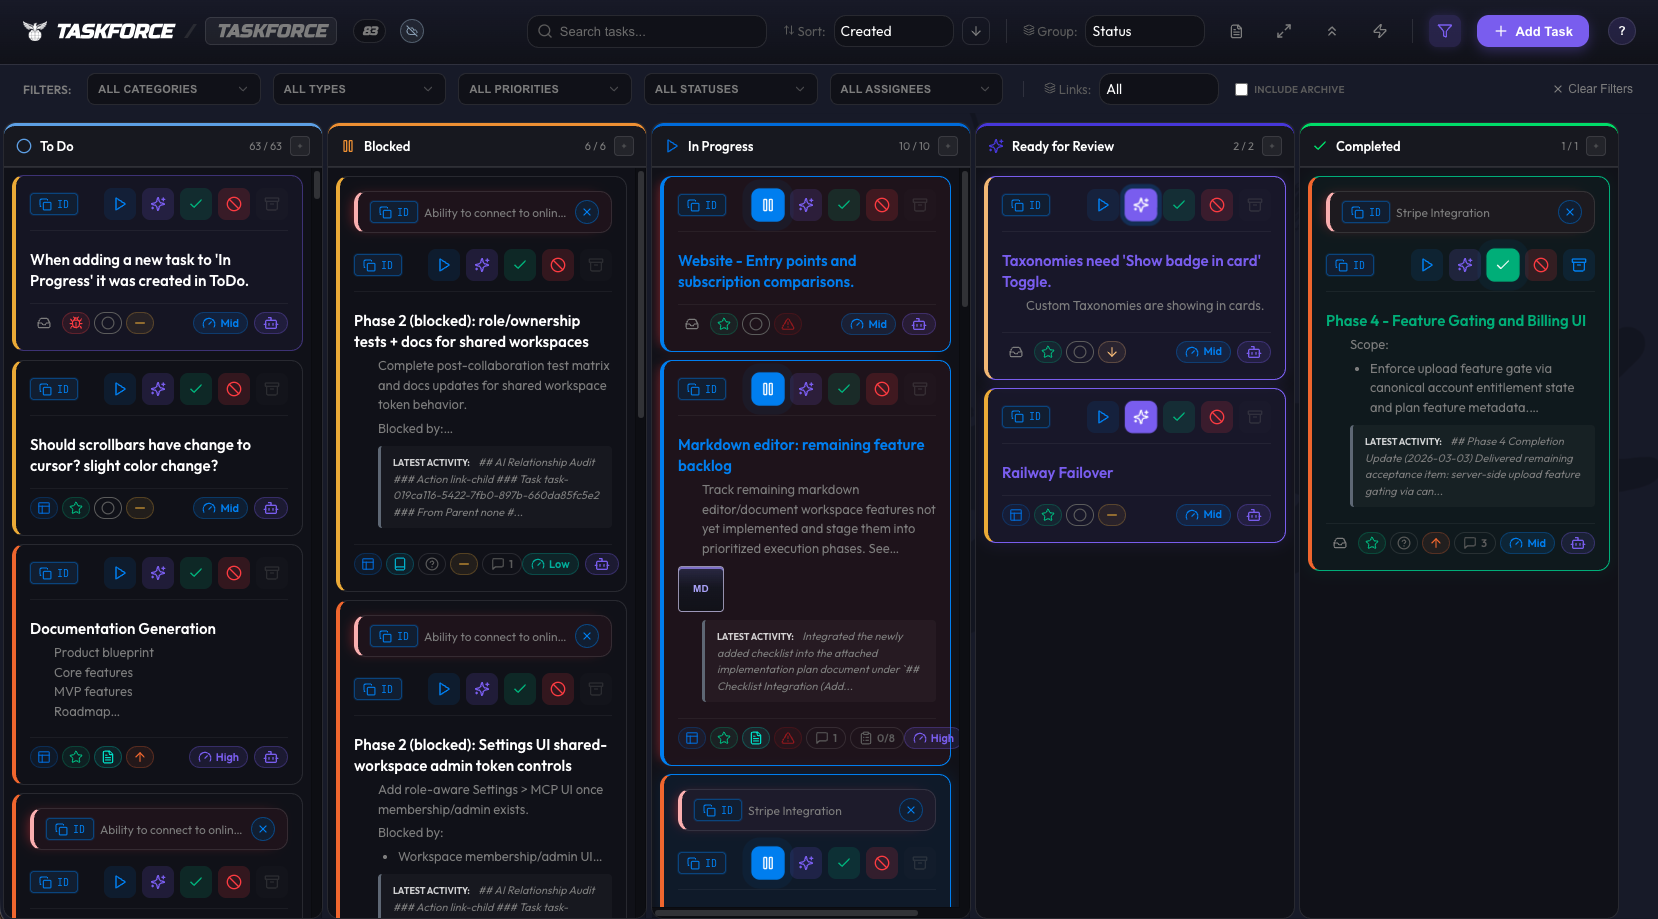Click the diagonal expand arrows icon
The image size is (1658, 919).
point(1284,31)
